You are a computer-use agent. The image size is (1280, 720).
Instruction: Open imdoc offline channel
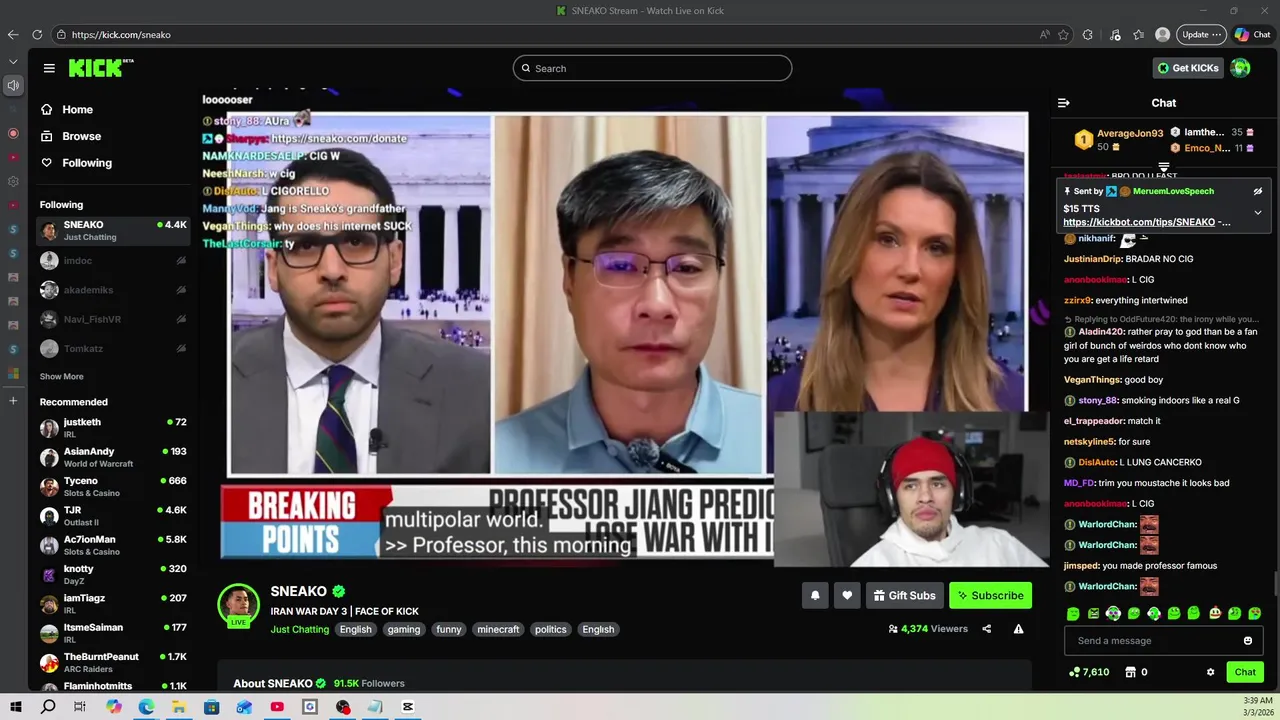coord(113,260)
